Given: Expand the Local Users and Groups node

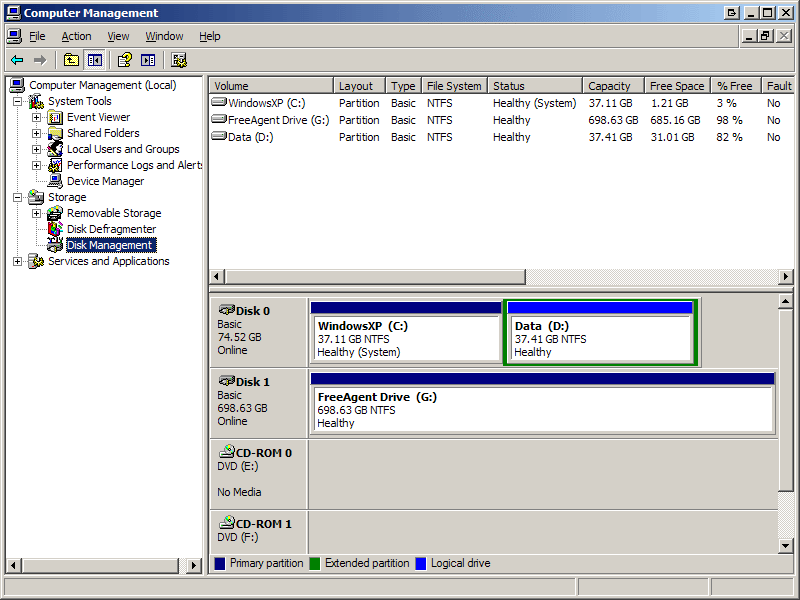Looking at the screenshot, I should coord(37,149).
